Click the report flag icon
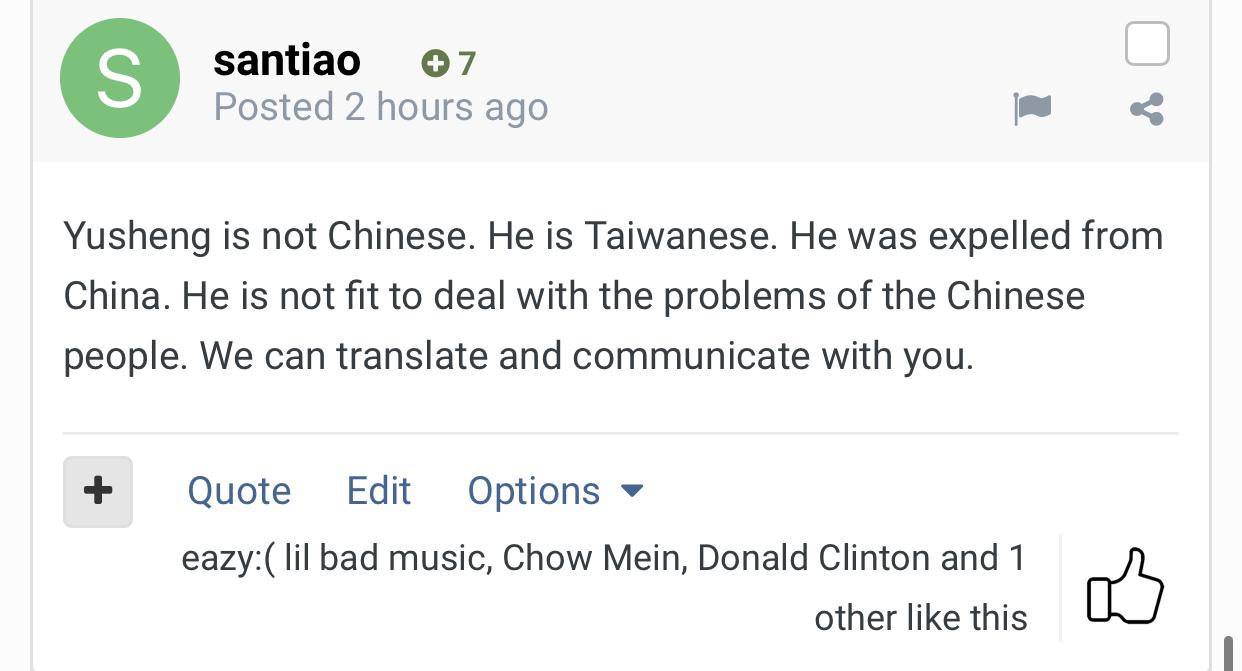Image resolution: width=1242 pixels, height=671 pixels. 1032,108
